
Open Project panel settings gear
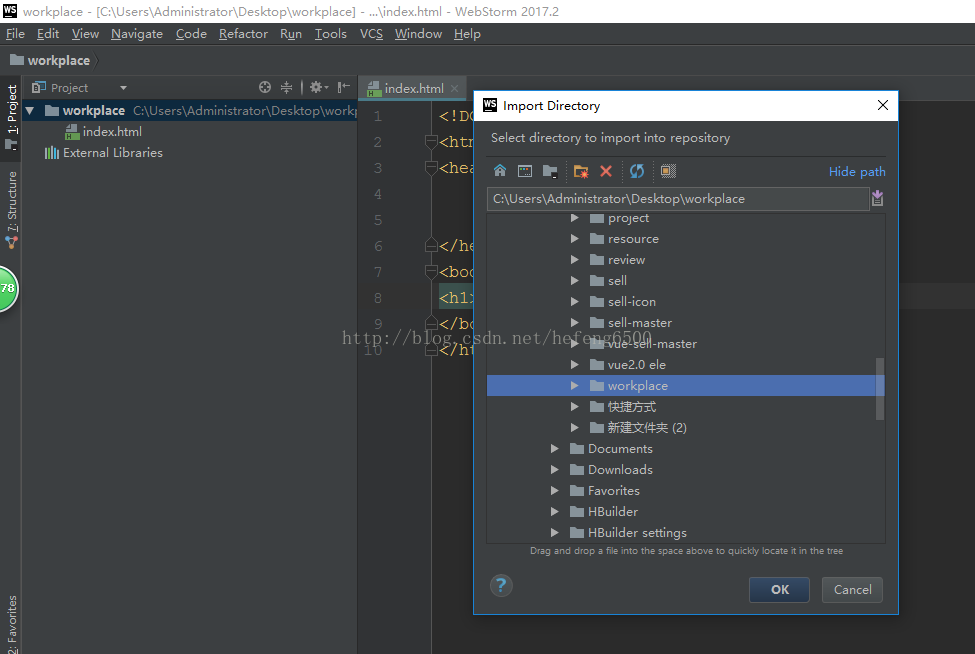[x=318, y=87]
